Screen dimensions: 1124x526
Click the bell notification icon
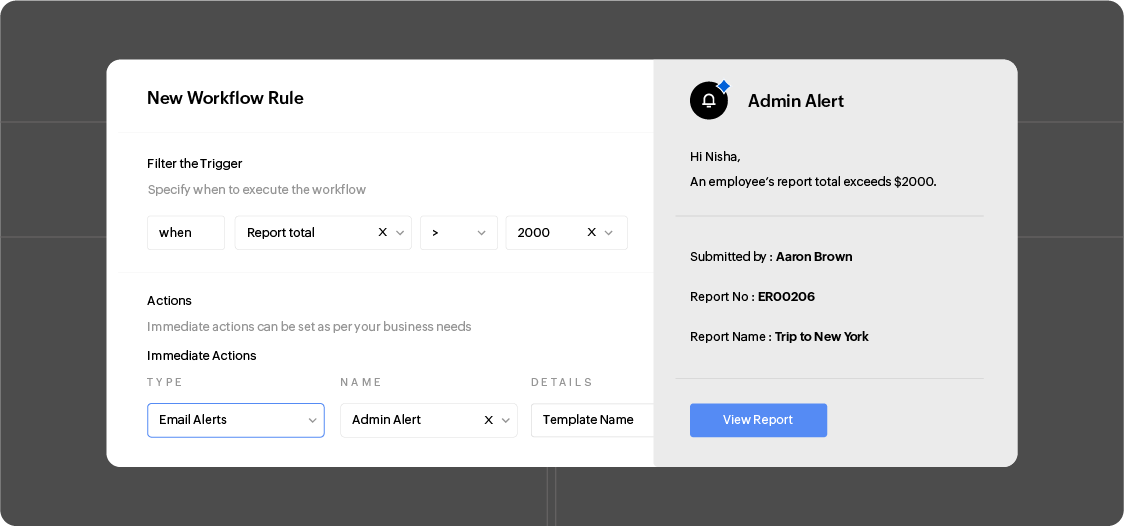708,101
